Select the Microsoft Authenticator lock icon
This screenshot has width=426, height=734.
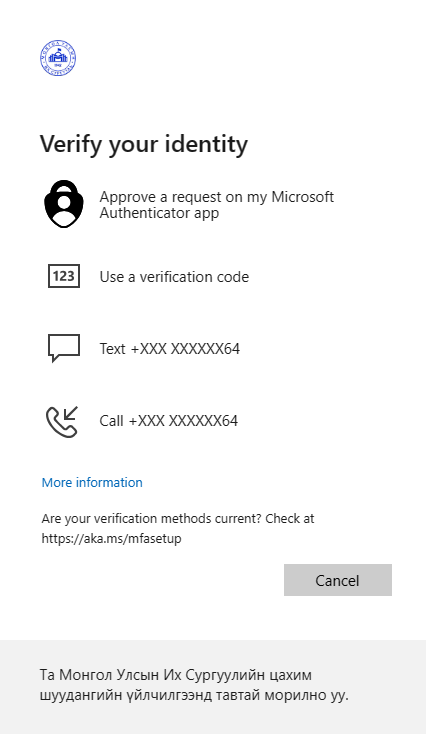coord(64,204)
